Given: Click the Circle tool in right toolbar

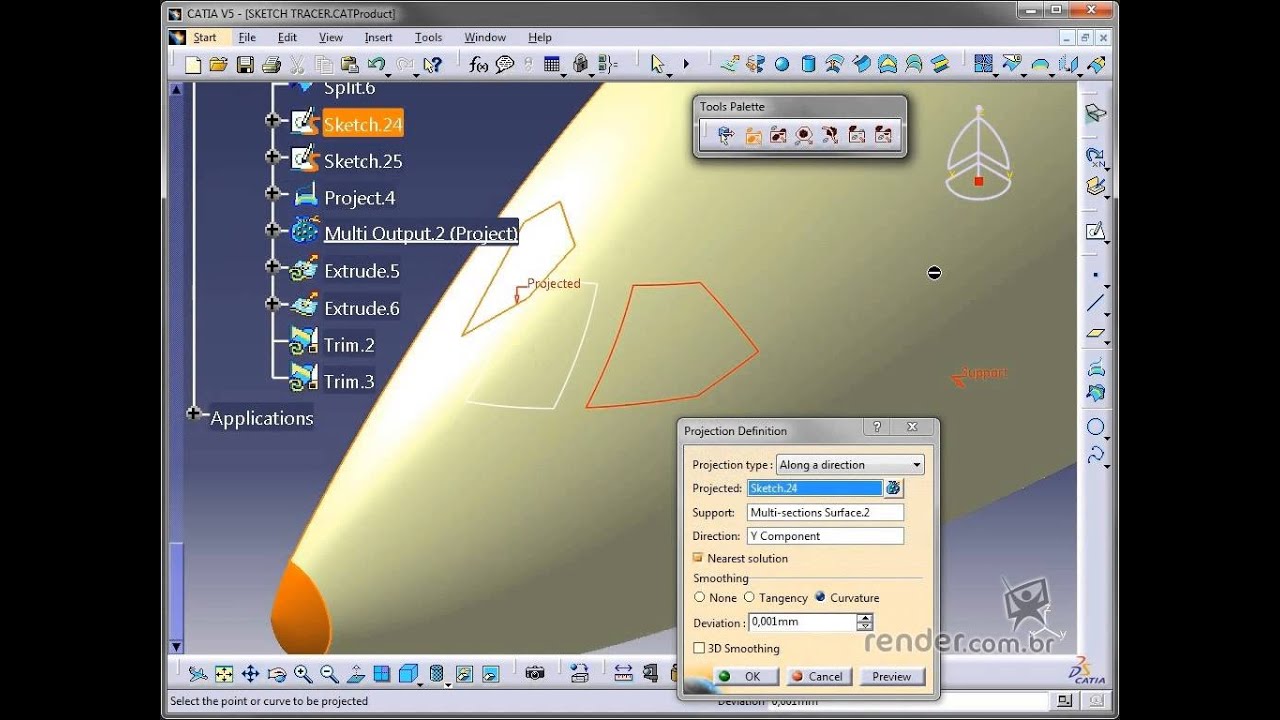Looking at the screenshot, I should [1096, 428].
